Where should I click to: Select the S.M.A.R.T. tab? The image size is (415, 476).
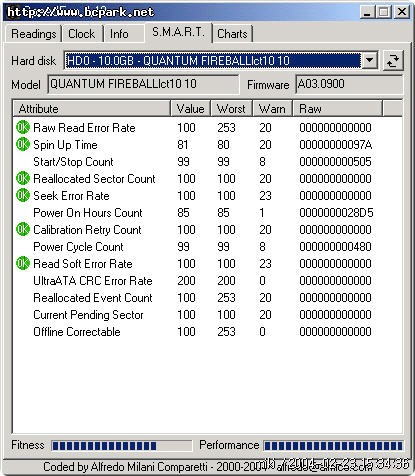[178, 32]
